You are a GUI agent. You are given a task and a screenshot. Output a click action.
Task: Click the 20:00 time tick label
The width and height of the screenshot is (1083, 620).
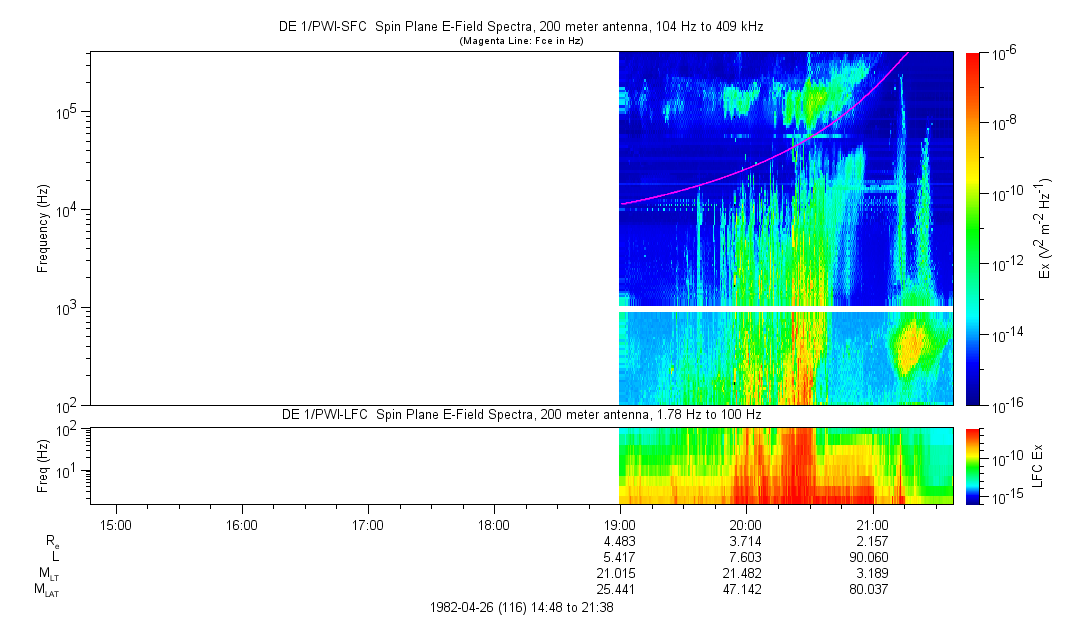coord(746,524)
